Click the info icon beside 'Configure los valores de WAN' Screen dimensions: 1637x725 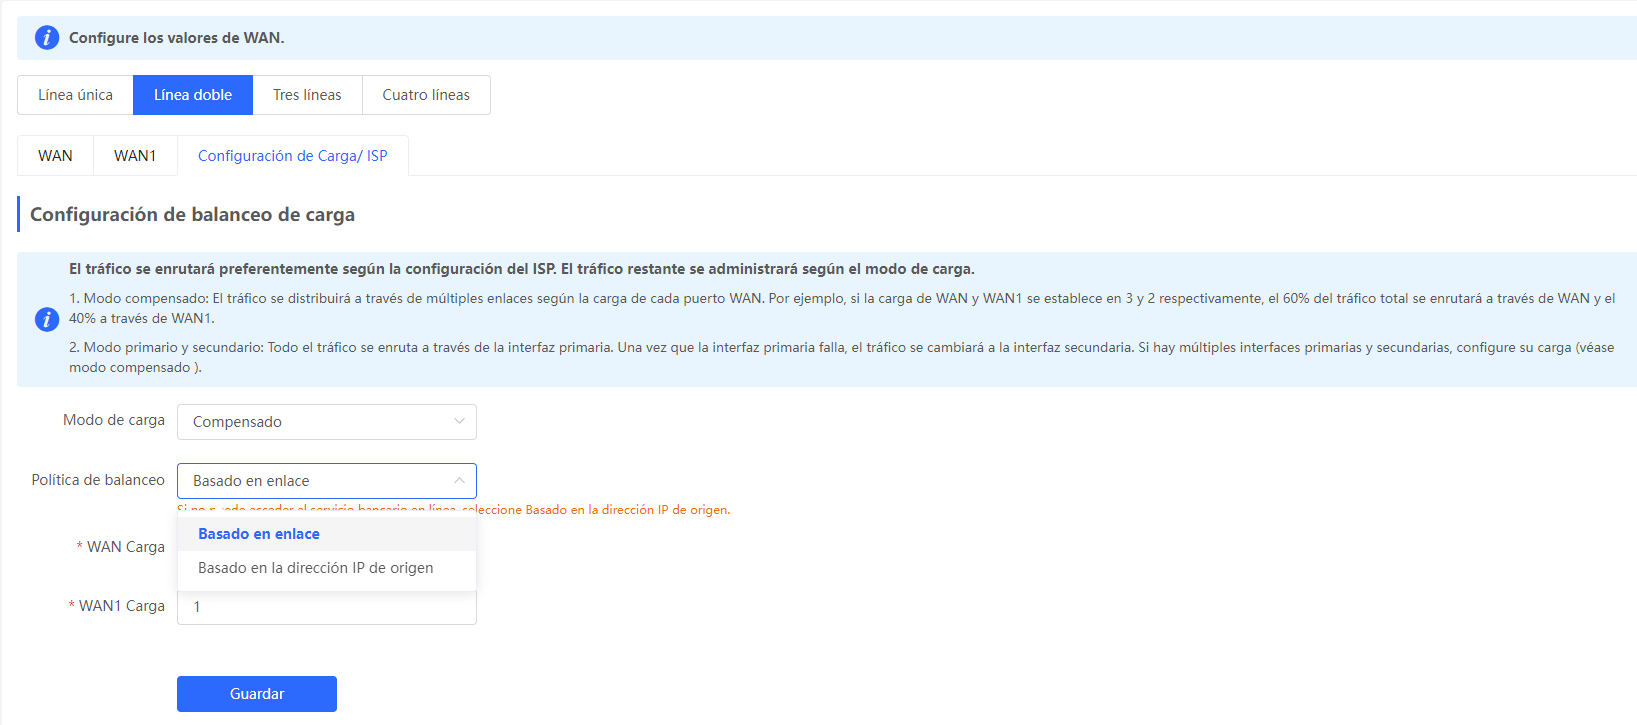[x=47, y=38]
